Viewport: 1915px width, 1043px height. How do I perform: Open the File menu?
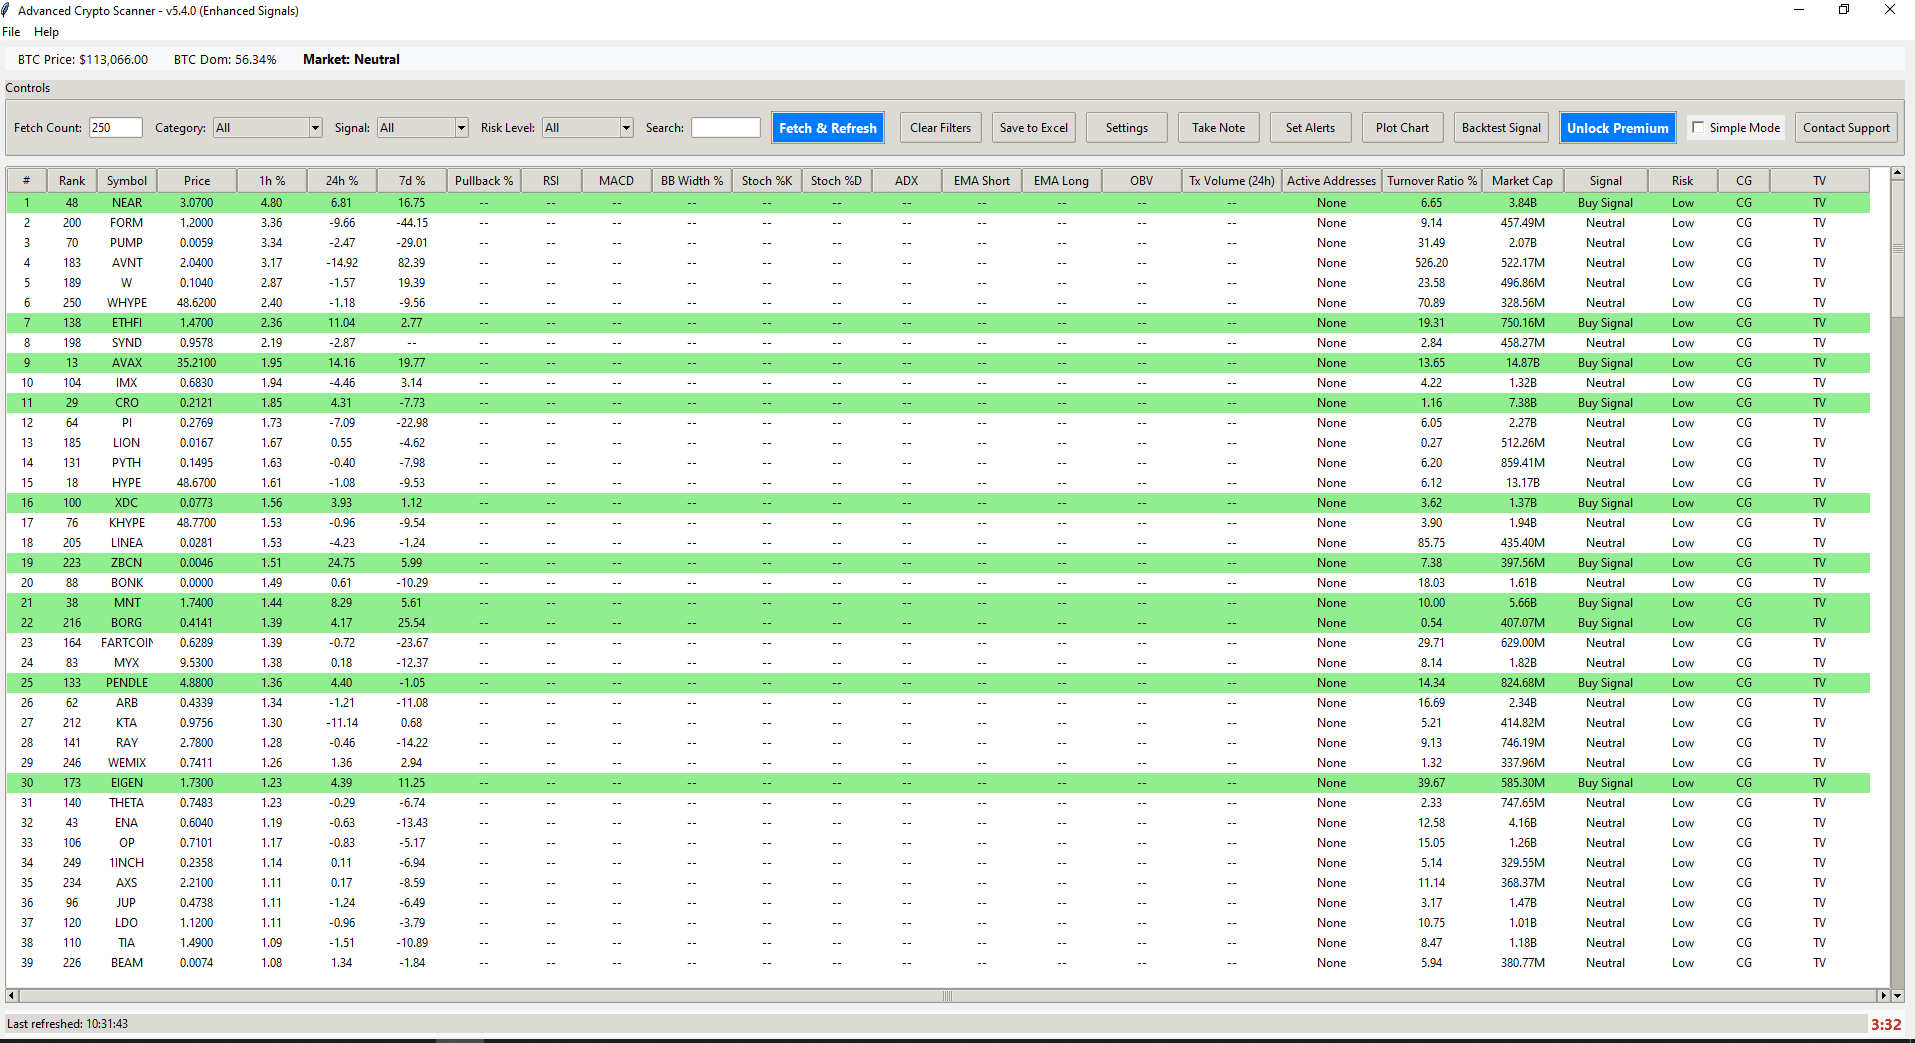click(x=11, y=31)
